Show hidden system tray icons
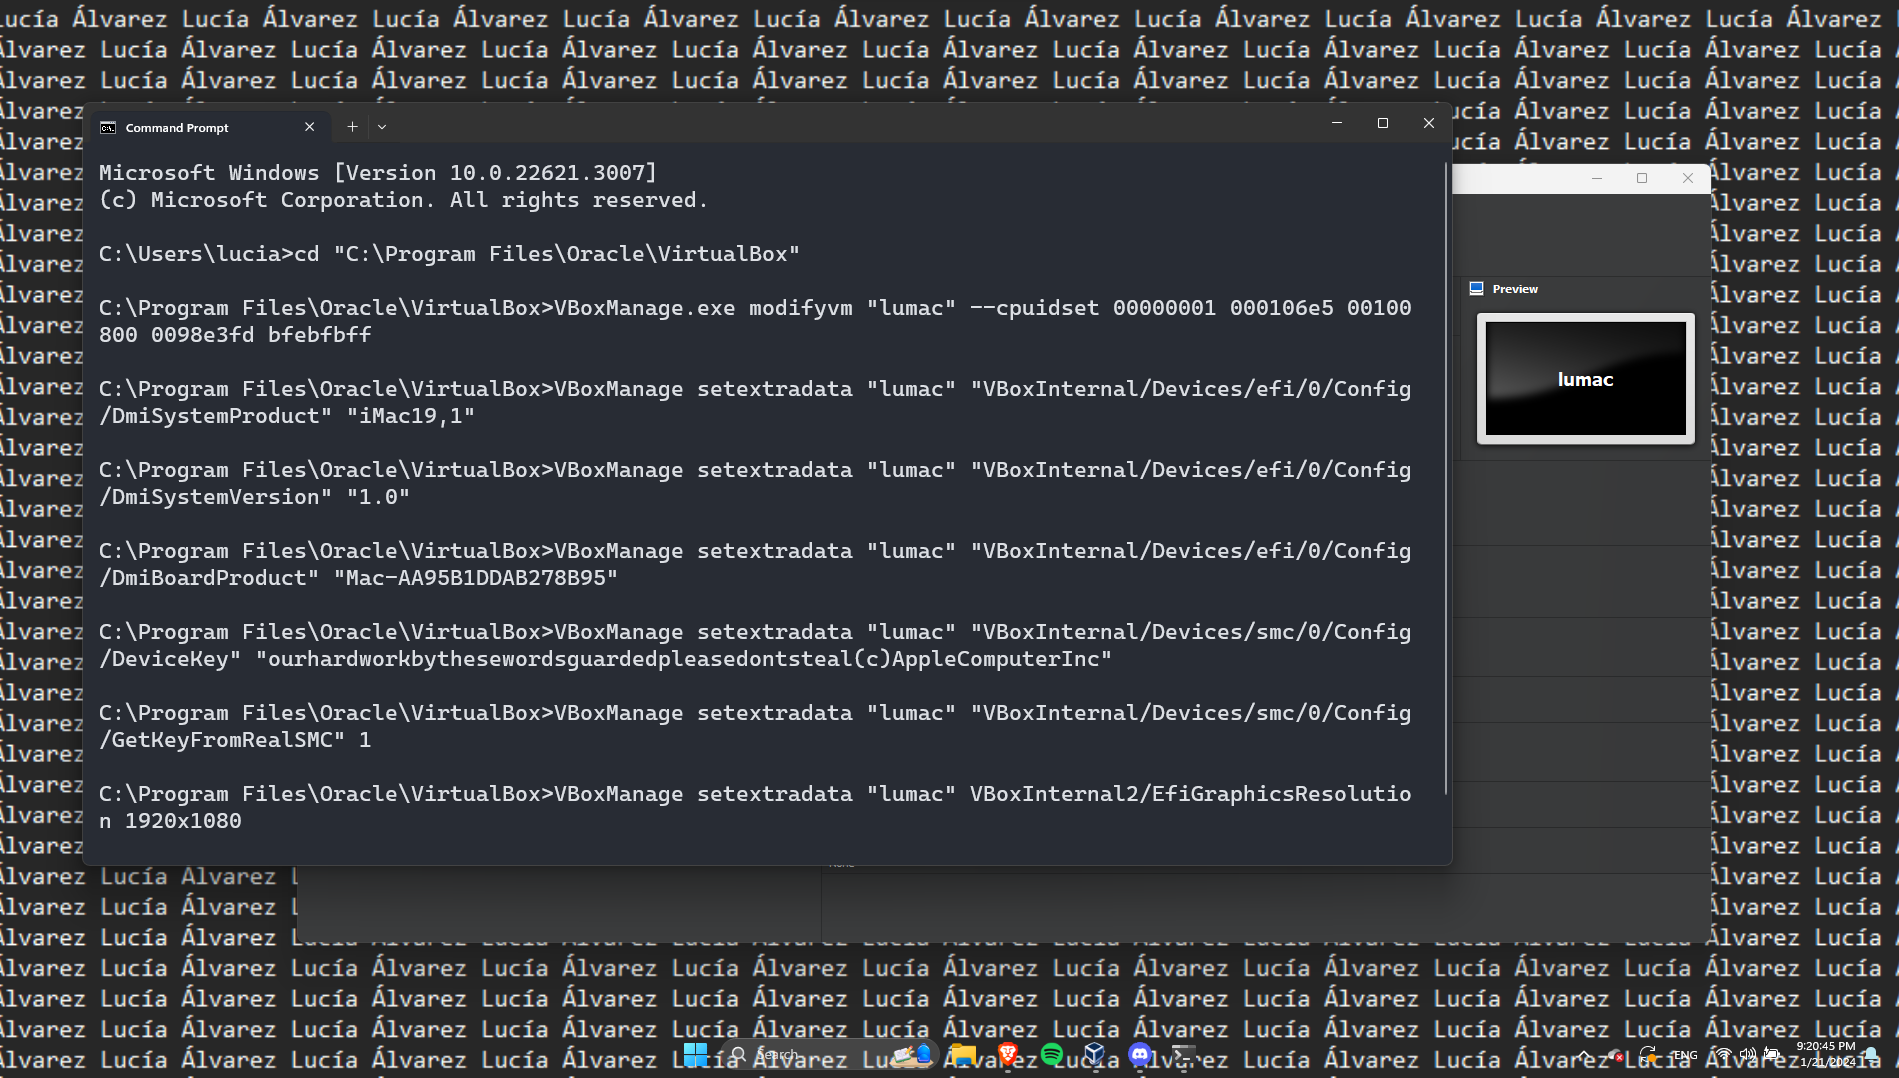 coord(1585,1055)
